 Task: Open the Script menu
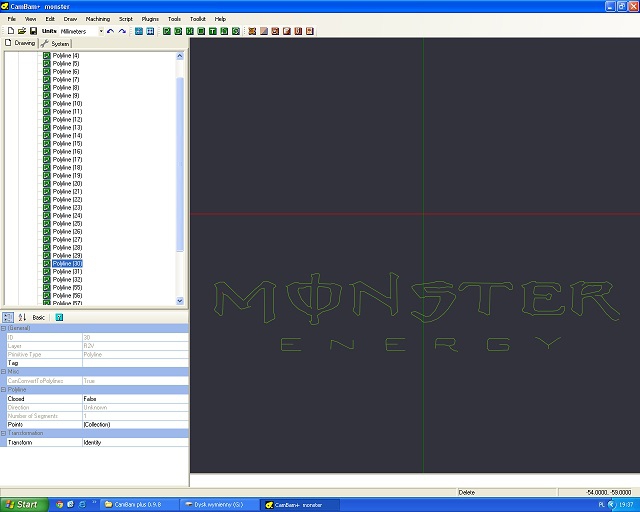(126, 19)
